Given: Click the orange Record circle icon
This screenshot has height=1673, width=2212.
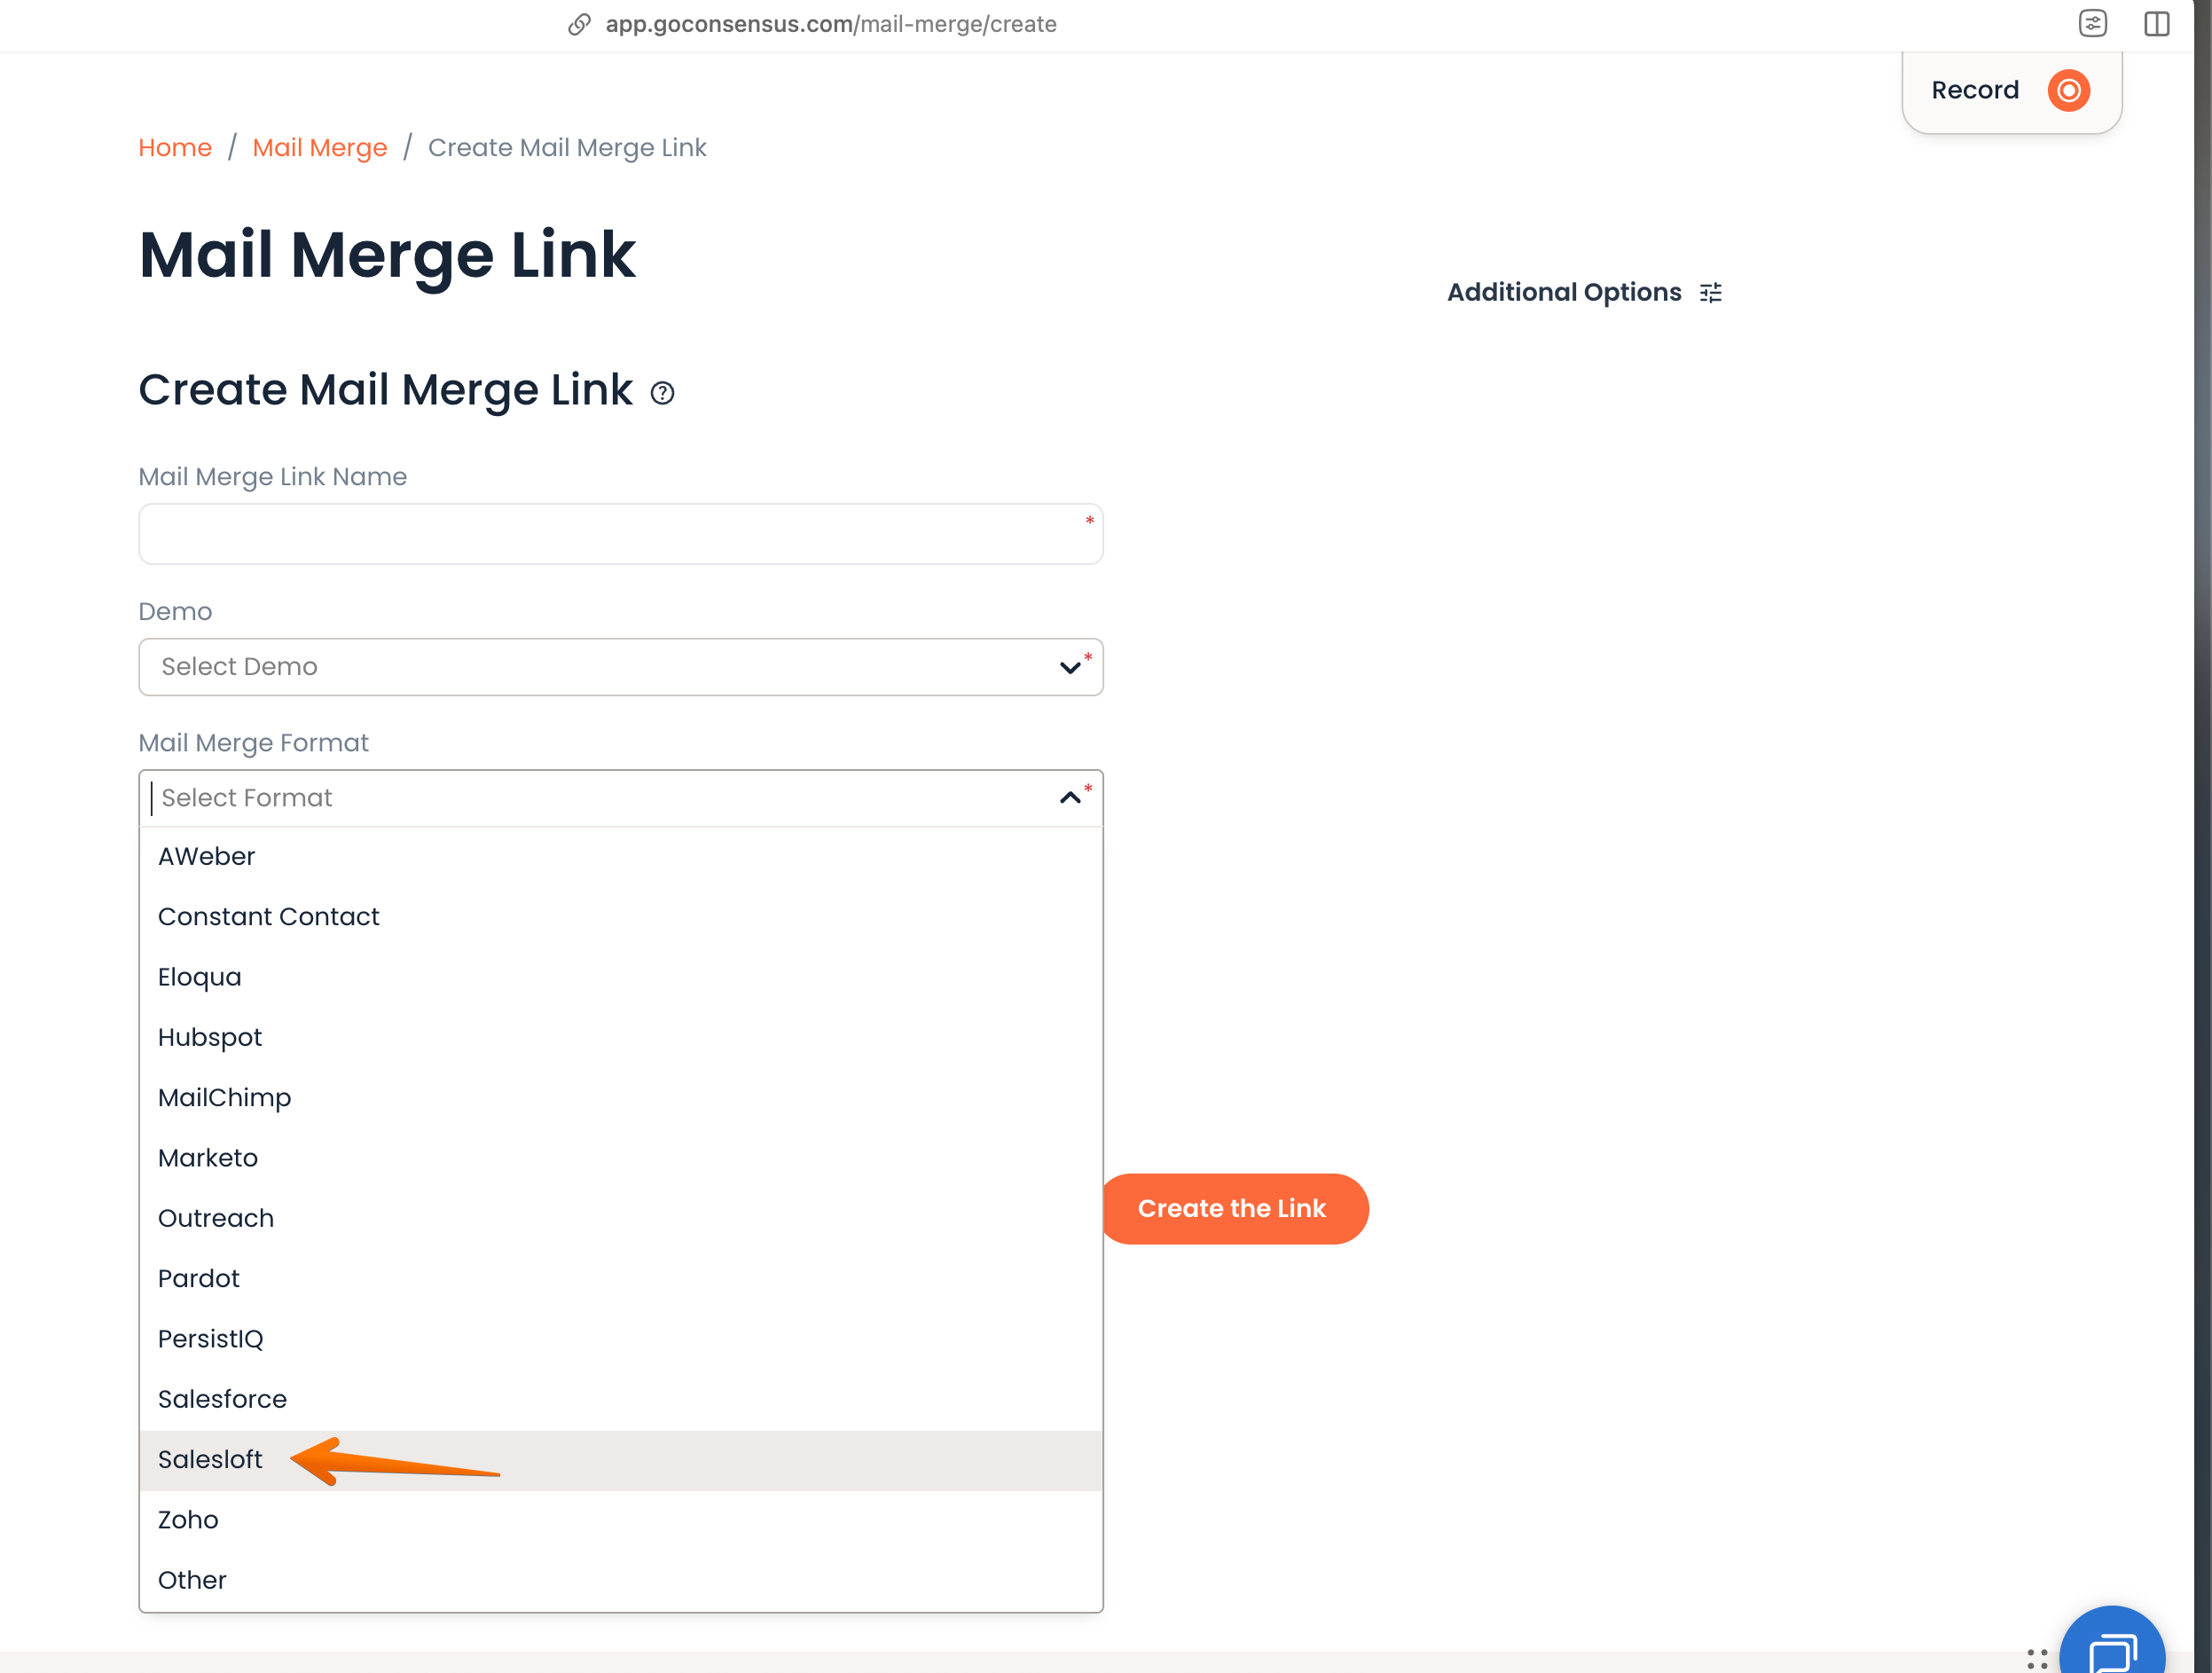Looking at the screenshot, I should point(2068,90).
